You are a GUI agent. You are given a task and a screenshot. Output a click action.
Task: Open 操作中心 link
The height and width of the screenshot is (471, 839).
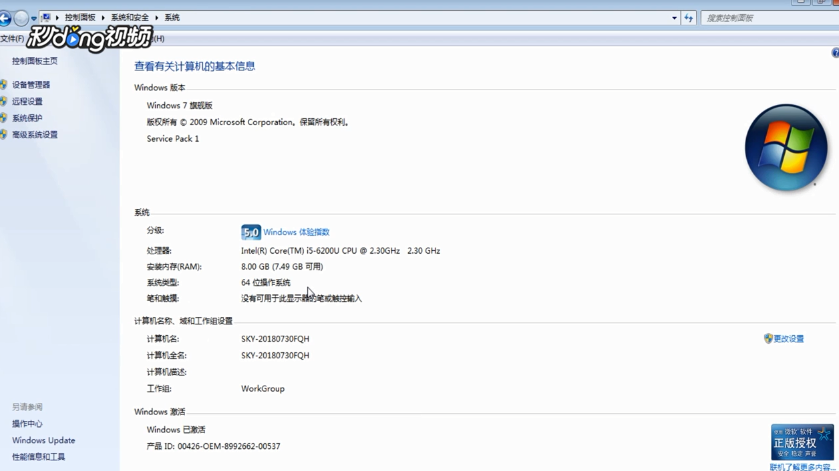(x=27, y=423)
